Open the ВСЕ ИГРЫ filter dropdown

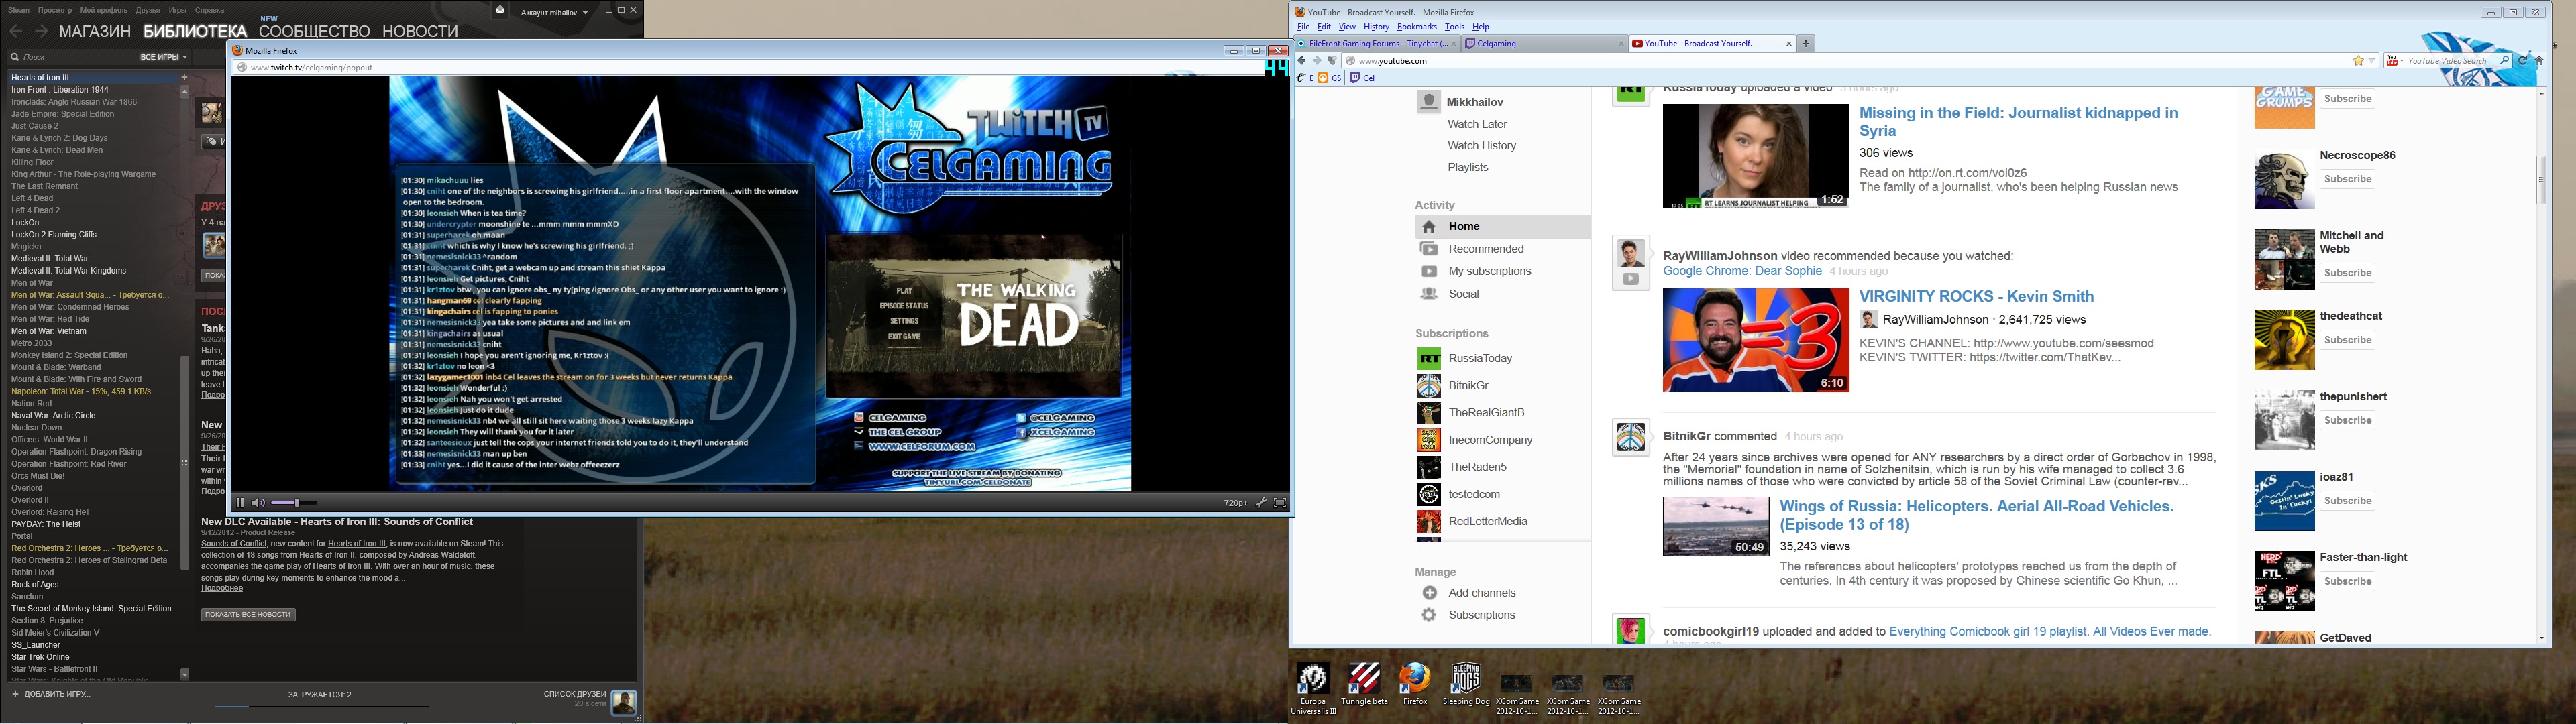coord(163,57)
